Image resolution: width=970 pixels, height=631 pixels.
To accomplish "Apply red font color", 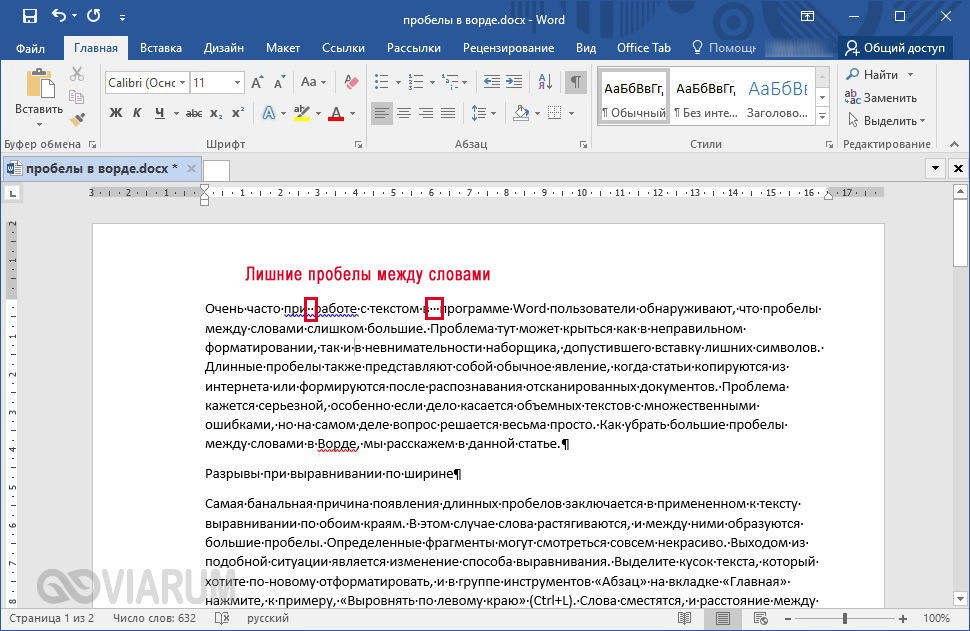I will 336,113.
